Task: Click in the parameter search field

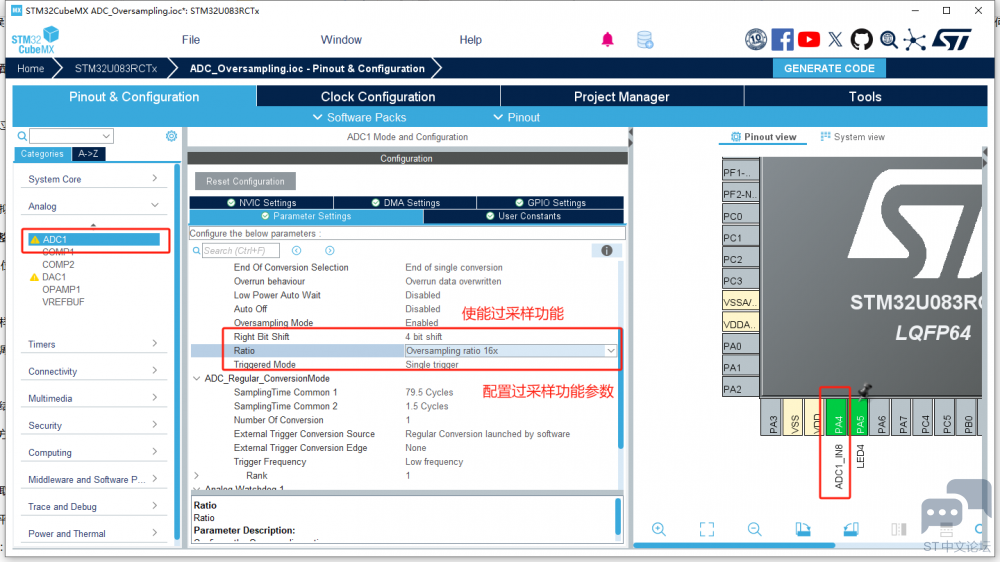Action: click(240, 251)
